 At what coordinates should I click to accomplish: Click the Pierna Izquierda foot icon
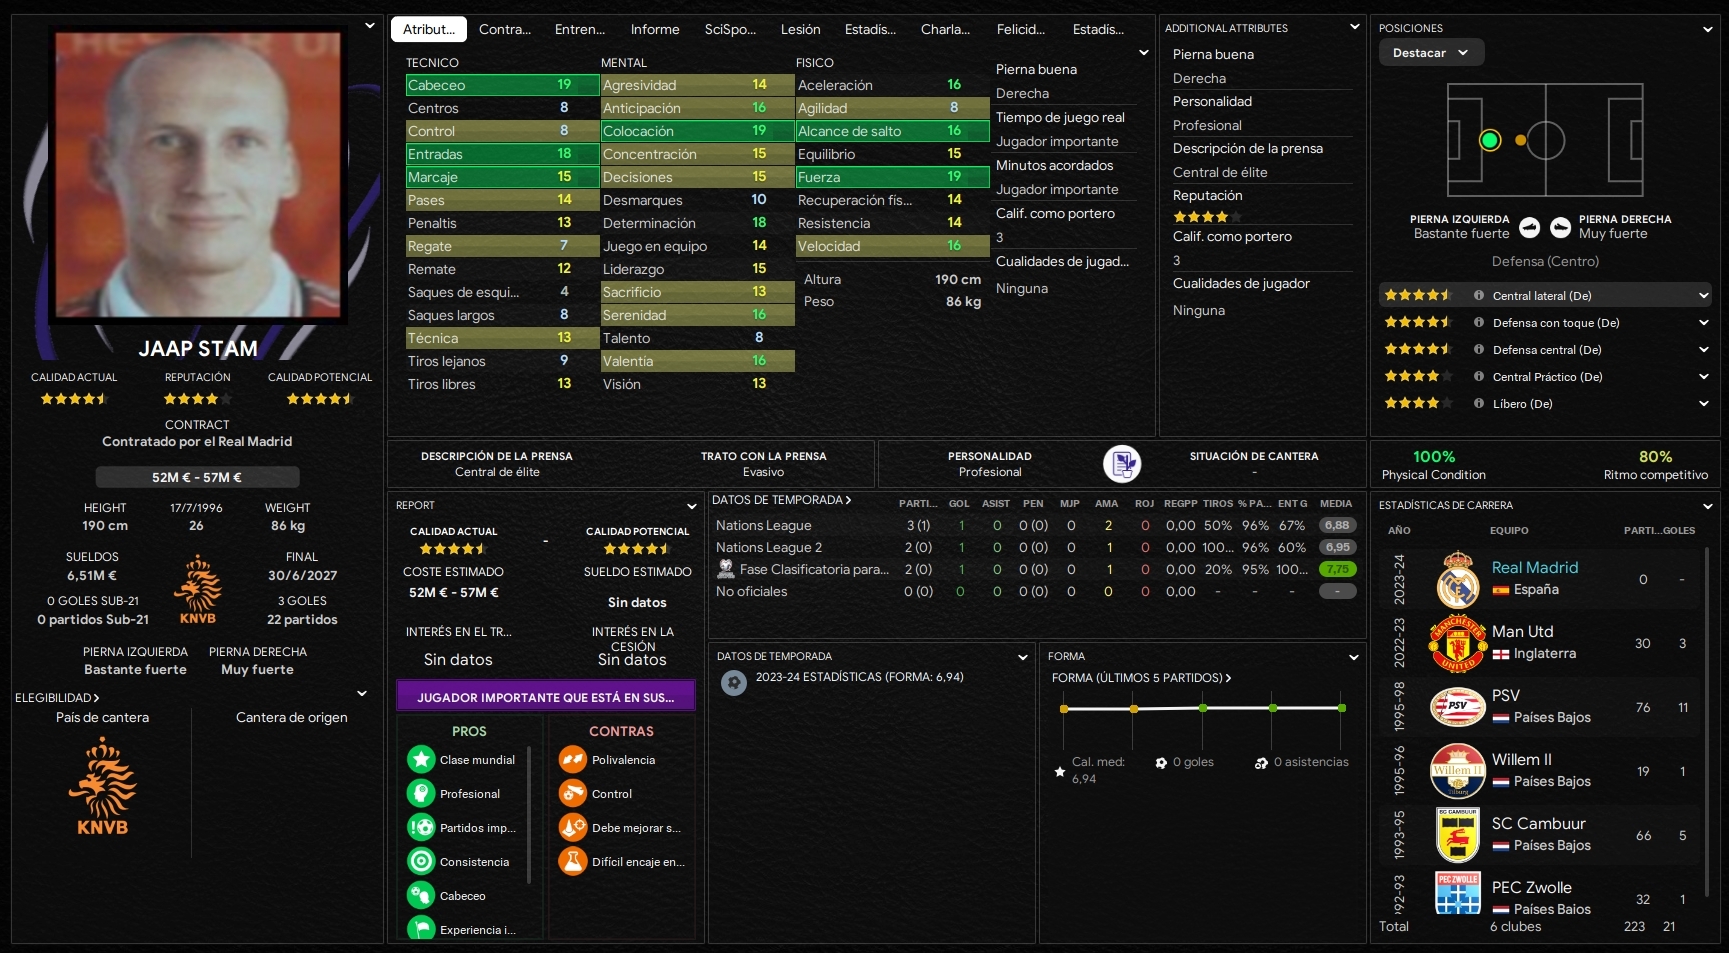point(1529,228)
